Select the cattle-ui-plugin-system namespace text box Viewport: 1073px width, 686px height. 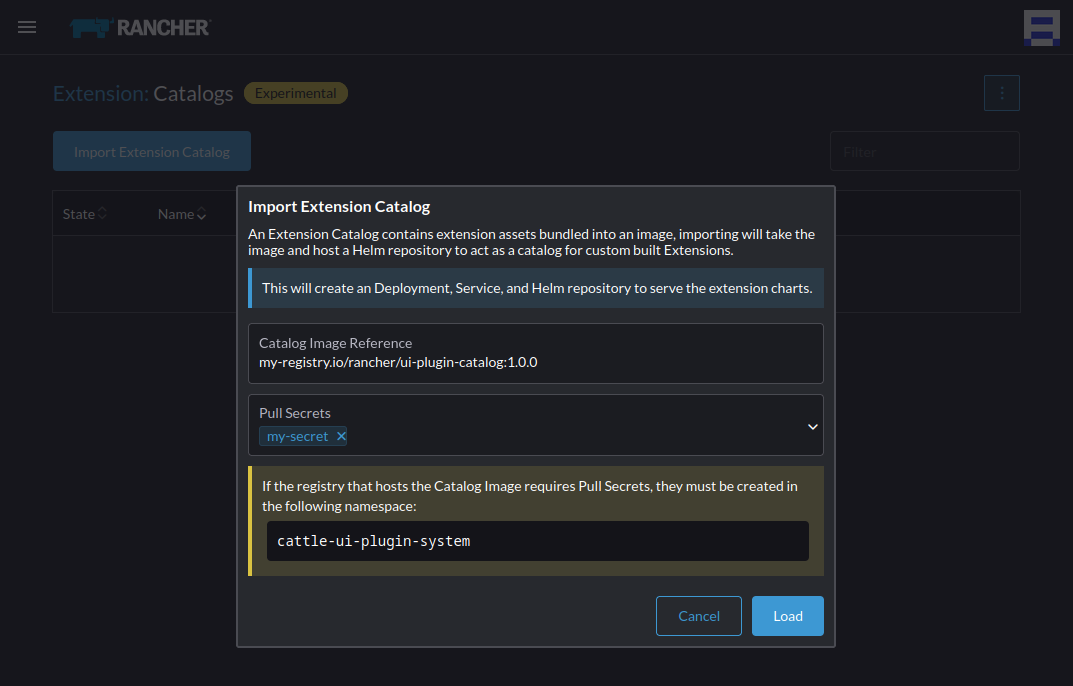click(x=537, y=540)
